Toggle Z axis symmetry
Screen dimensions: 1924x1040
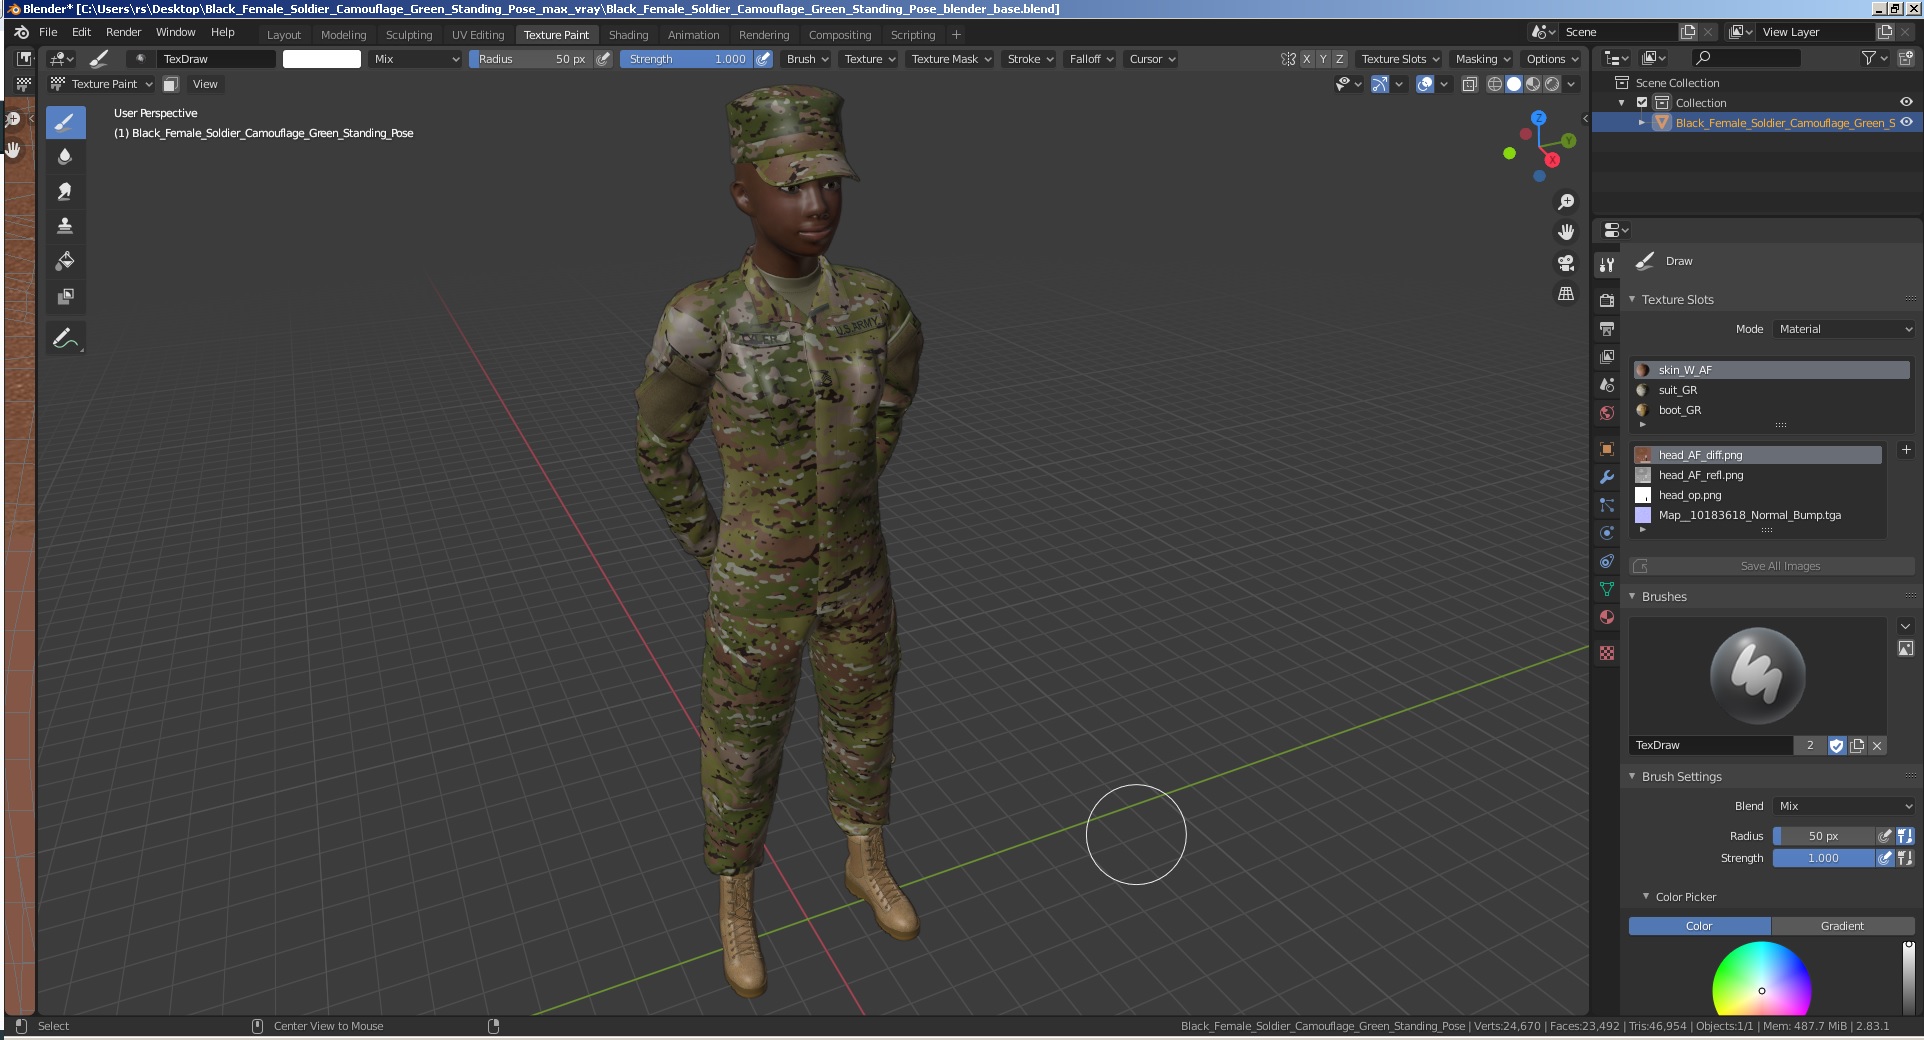(1340, 59)
